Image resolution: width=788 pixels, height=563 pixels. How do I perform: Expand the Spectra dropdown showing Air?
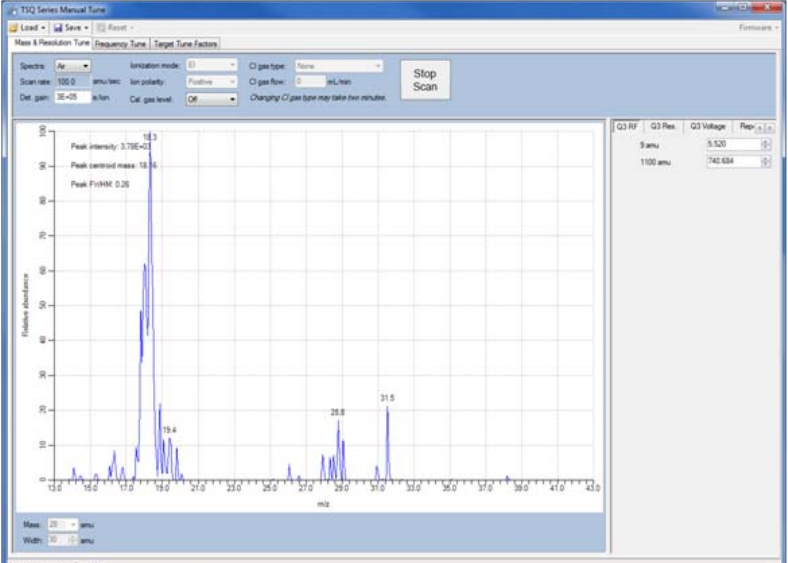coord(72,65)
